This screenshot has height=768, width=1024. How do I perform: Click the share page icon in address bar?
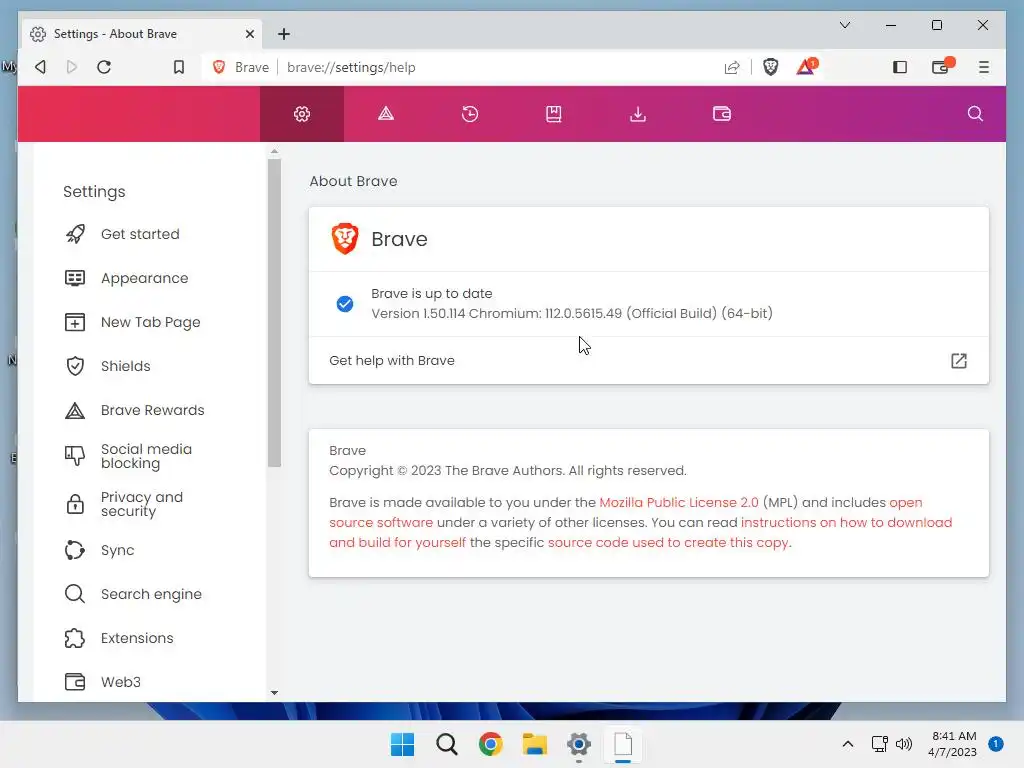click(x=732, y=67)
